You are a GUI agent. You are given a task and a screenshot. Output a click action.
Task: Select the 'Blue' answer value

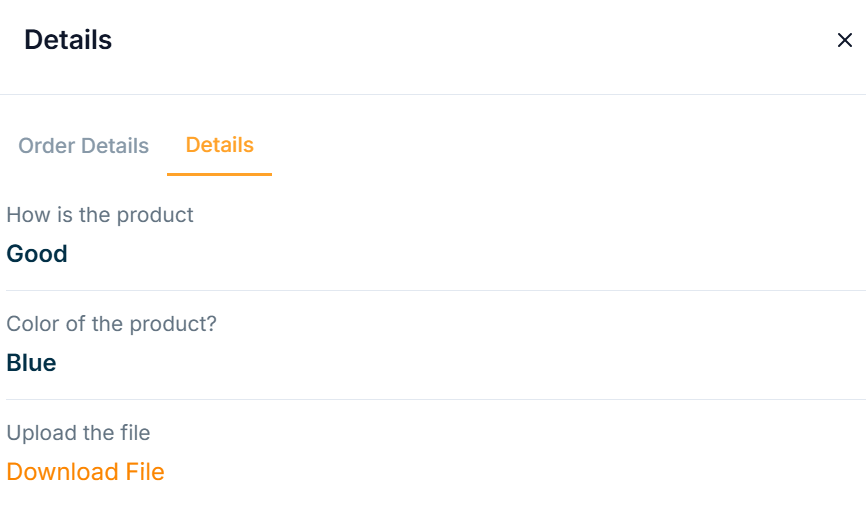(31, 363)
